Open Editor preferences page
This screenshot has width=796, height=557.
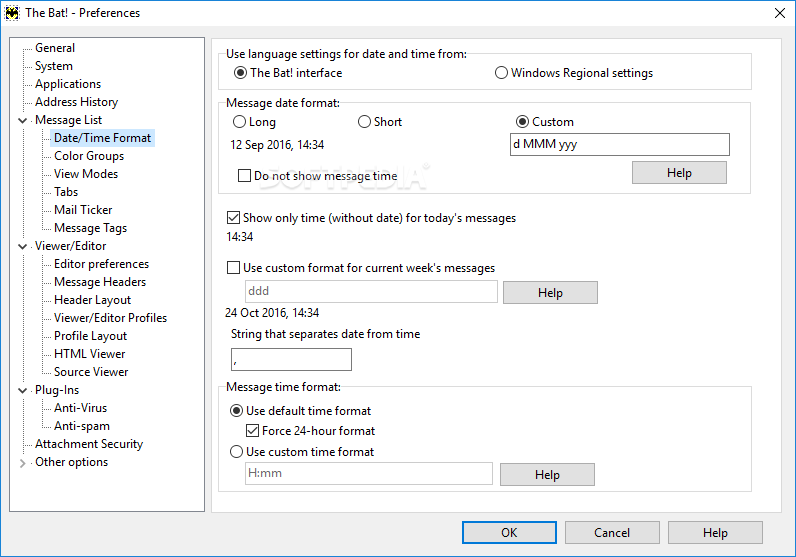tap(102, 264)
